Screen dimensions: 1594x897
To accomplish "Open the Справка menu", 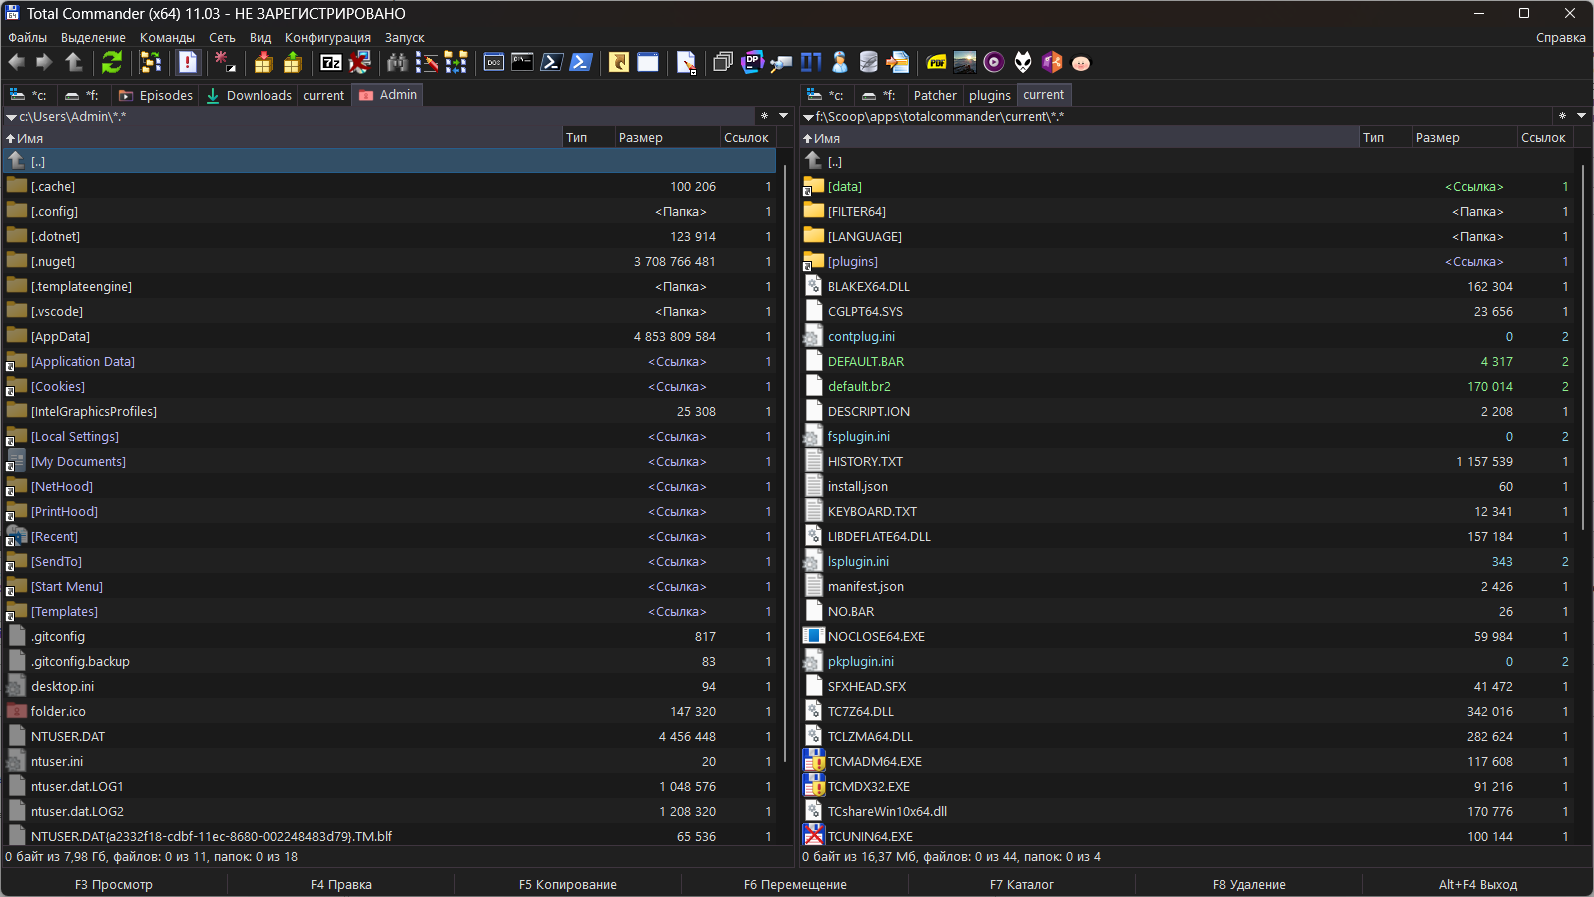I will [x=1561, y=37].
